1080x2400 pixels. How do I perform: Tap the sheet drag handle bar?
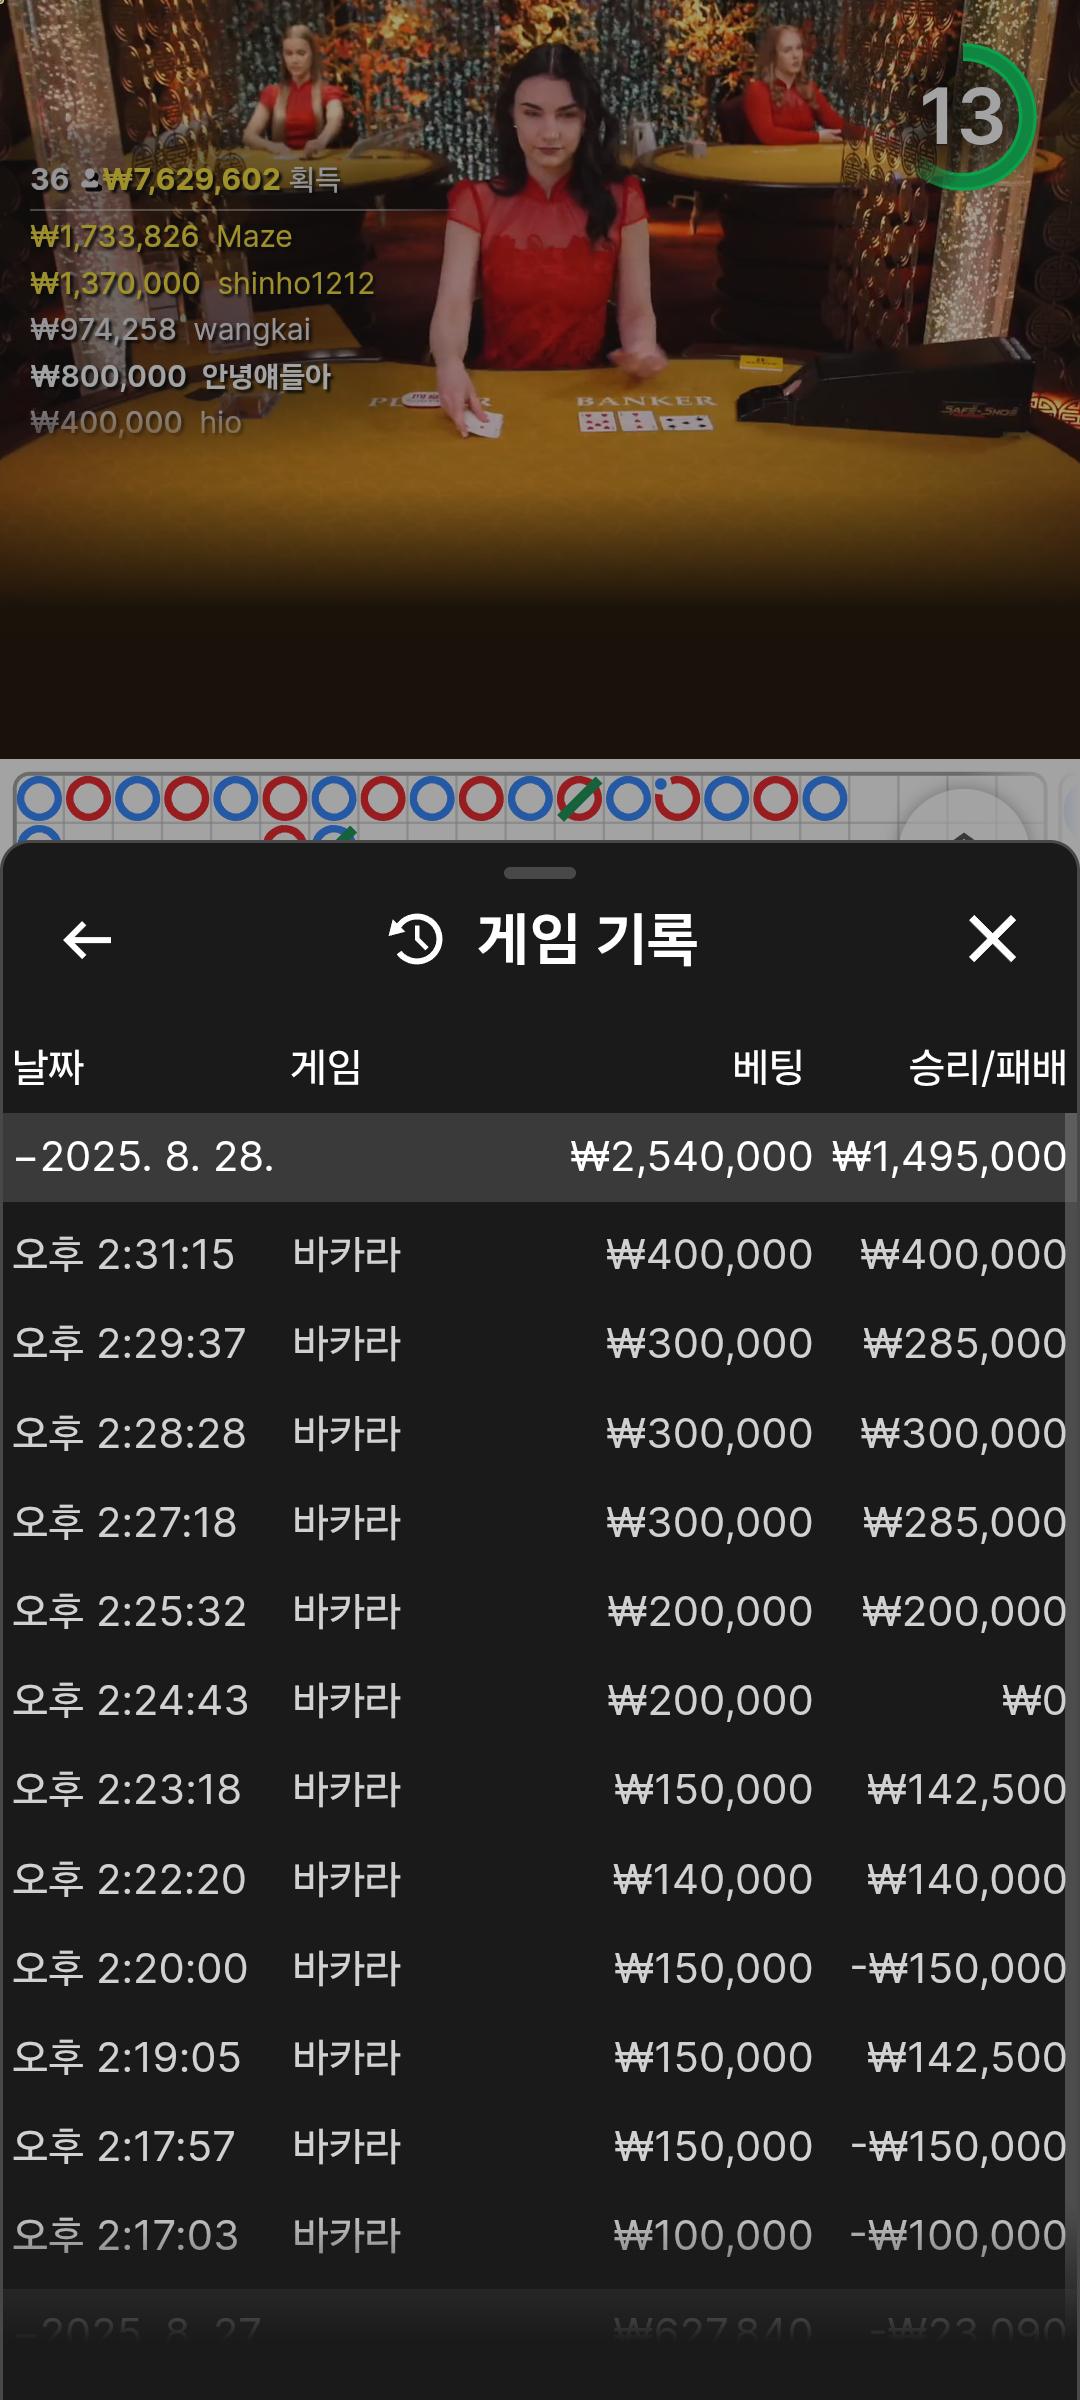point(540,873)
